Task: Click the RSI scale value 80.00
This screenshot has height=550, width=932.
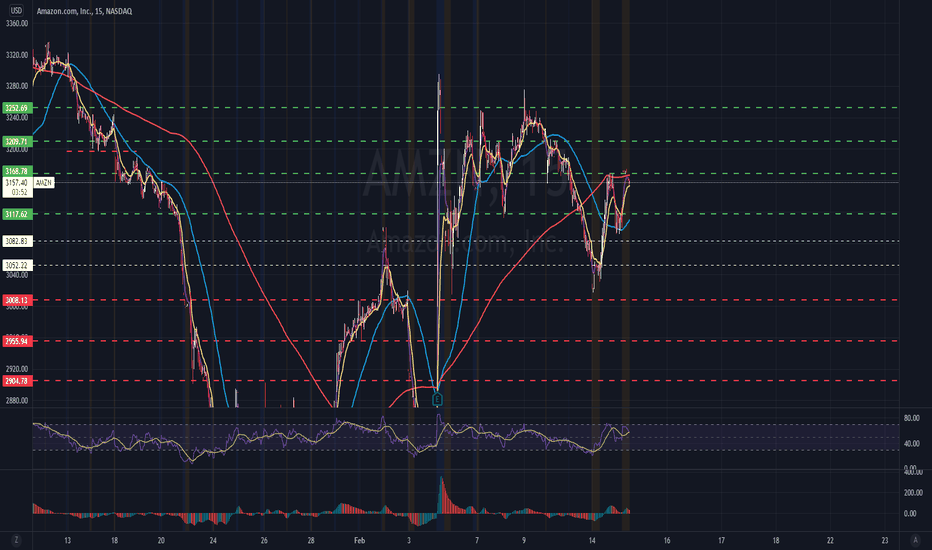Action: [x=912, y=419]
